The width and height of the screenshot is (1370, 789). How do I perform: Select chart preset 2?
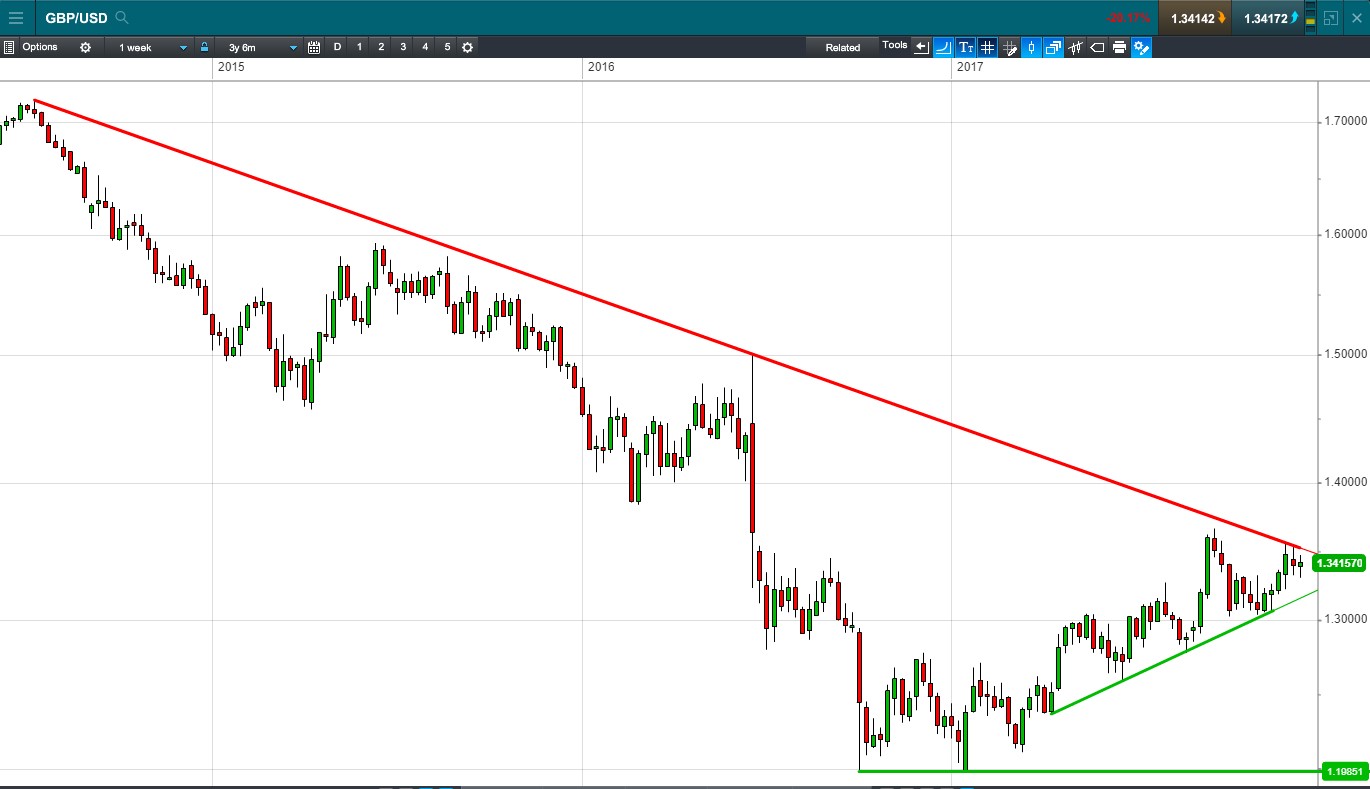(381, 47)
